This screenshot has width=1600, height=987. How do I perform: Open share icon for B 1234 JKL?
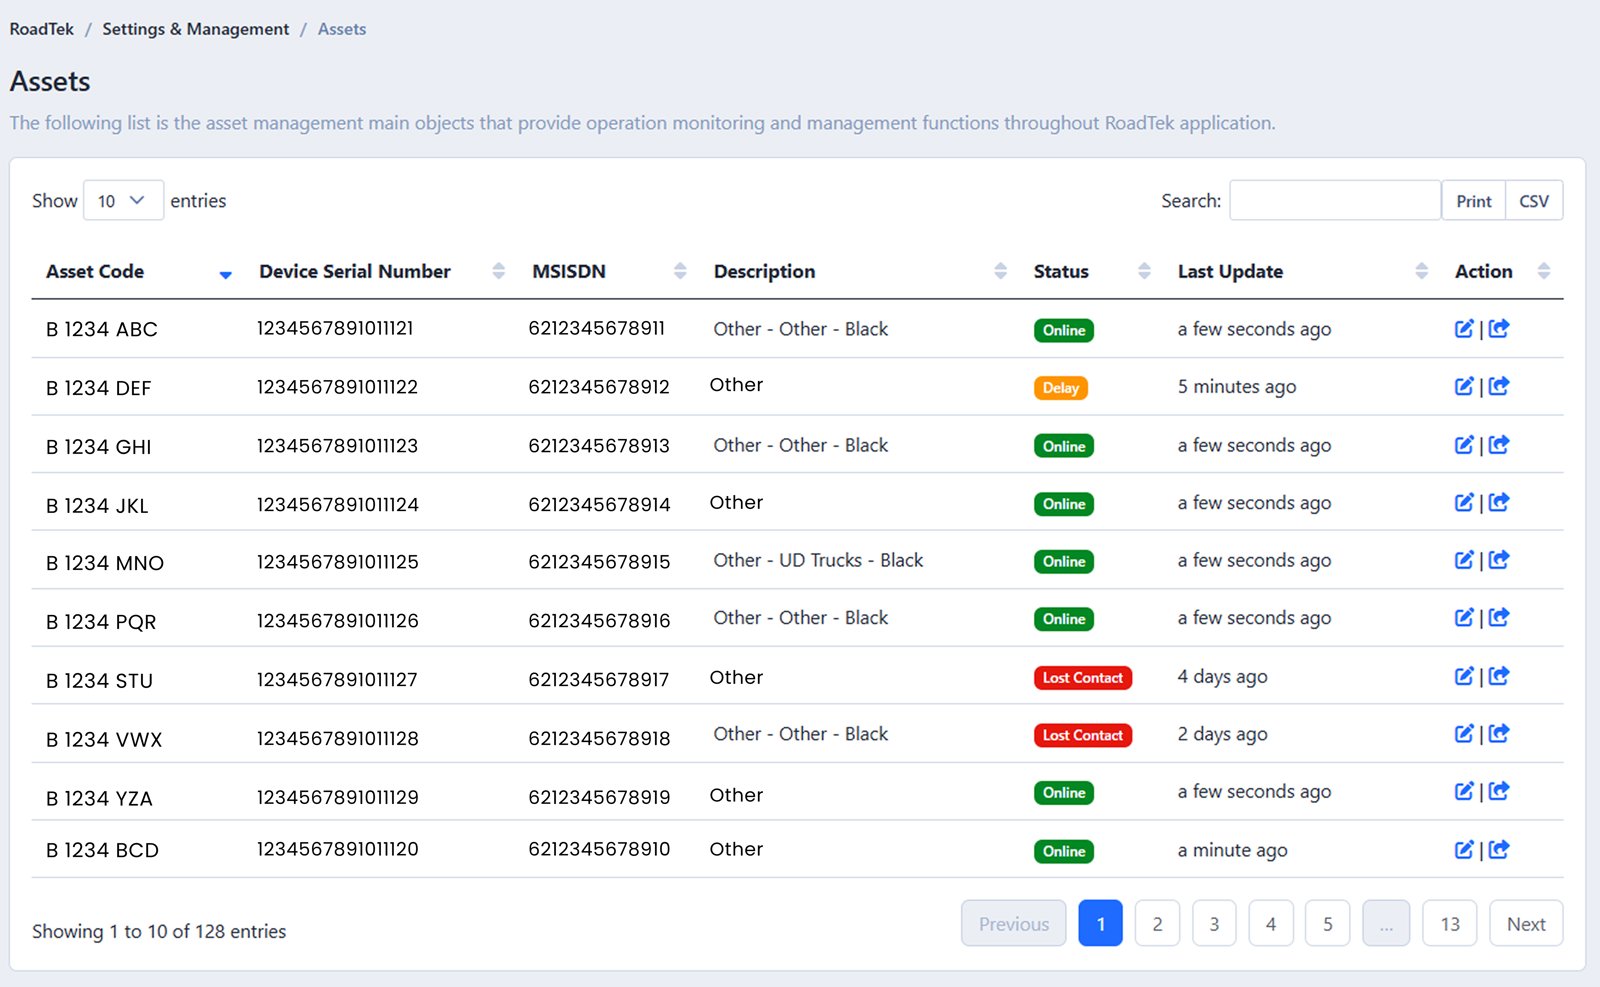tap(1499, 503)
